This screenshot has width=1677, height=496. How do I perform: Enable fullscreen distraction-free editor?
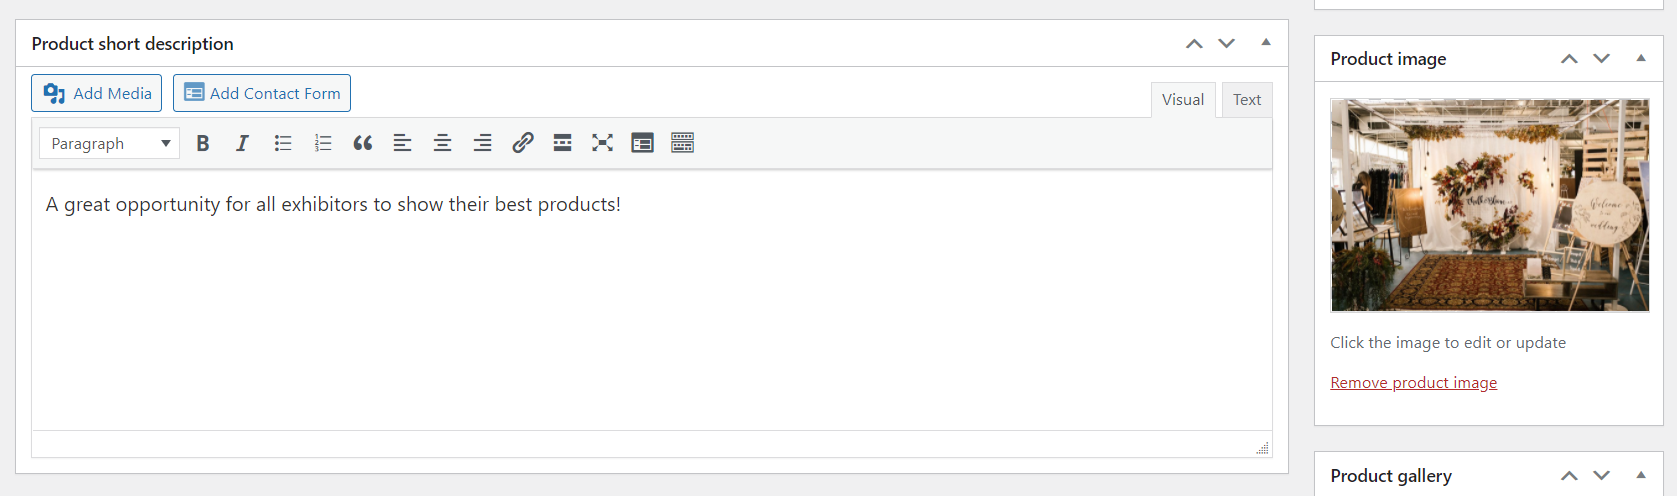[602, 143]
